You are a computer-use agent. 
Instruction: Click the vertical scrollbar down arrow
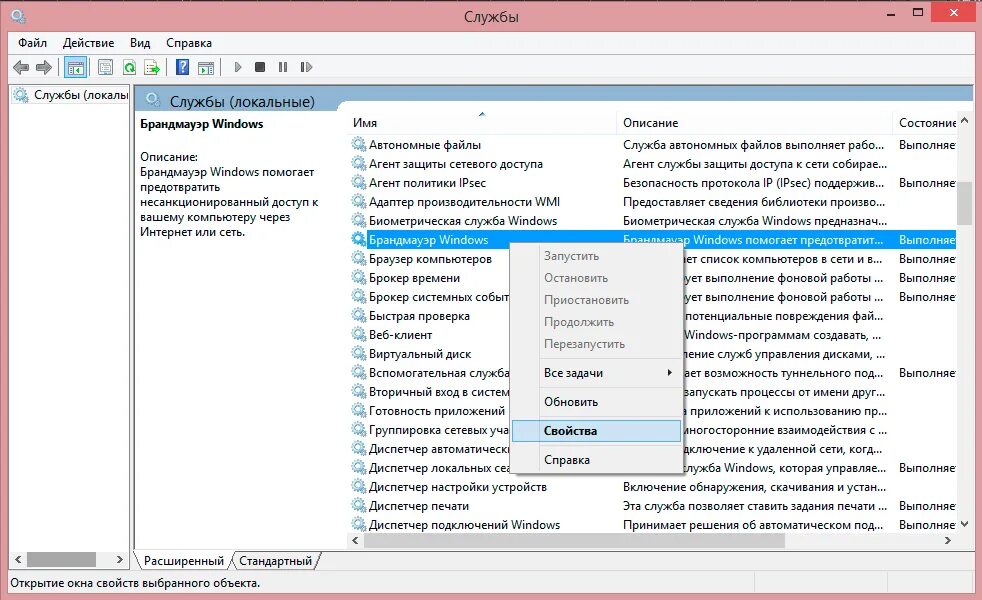pyautogui.click(x=964, y=524)
